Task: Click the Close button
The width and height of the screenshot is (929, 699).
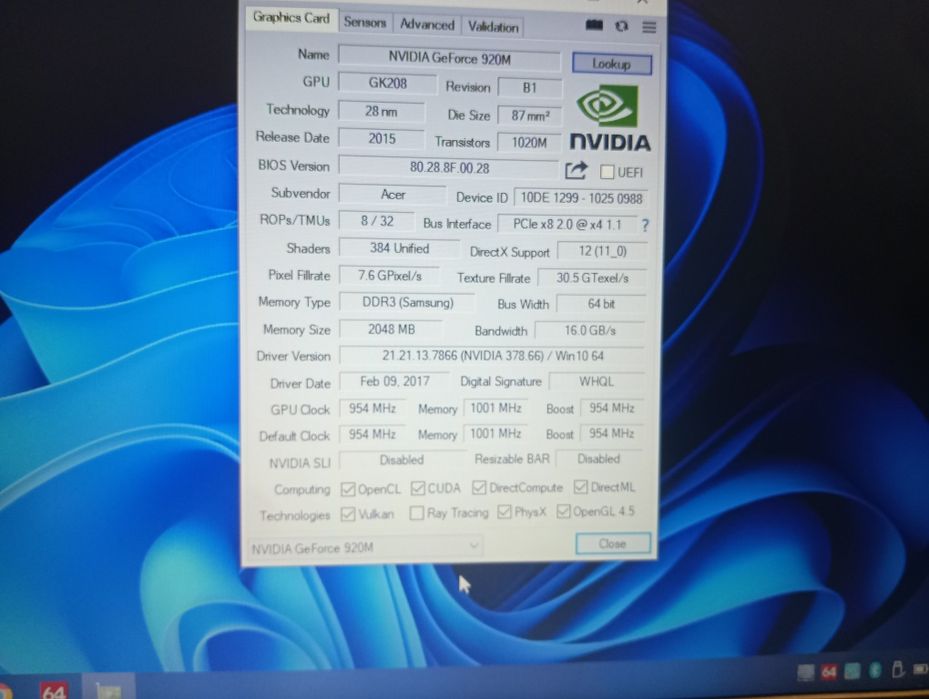Action: coord(613,543)
